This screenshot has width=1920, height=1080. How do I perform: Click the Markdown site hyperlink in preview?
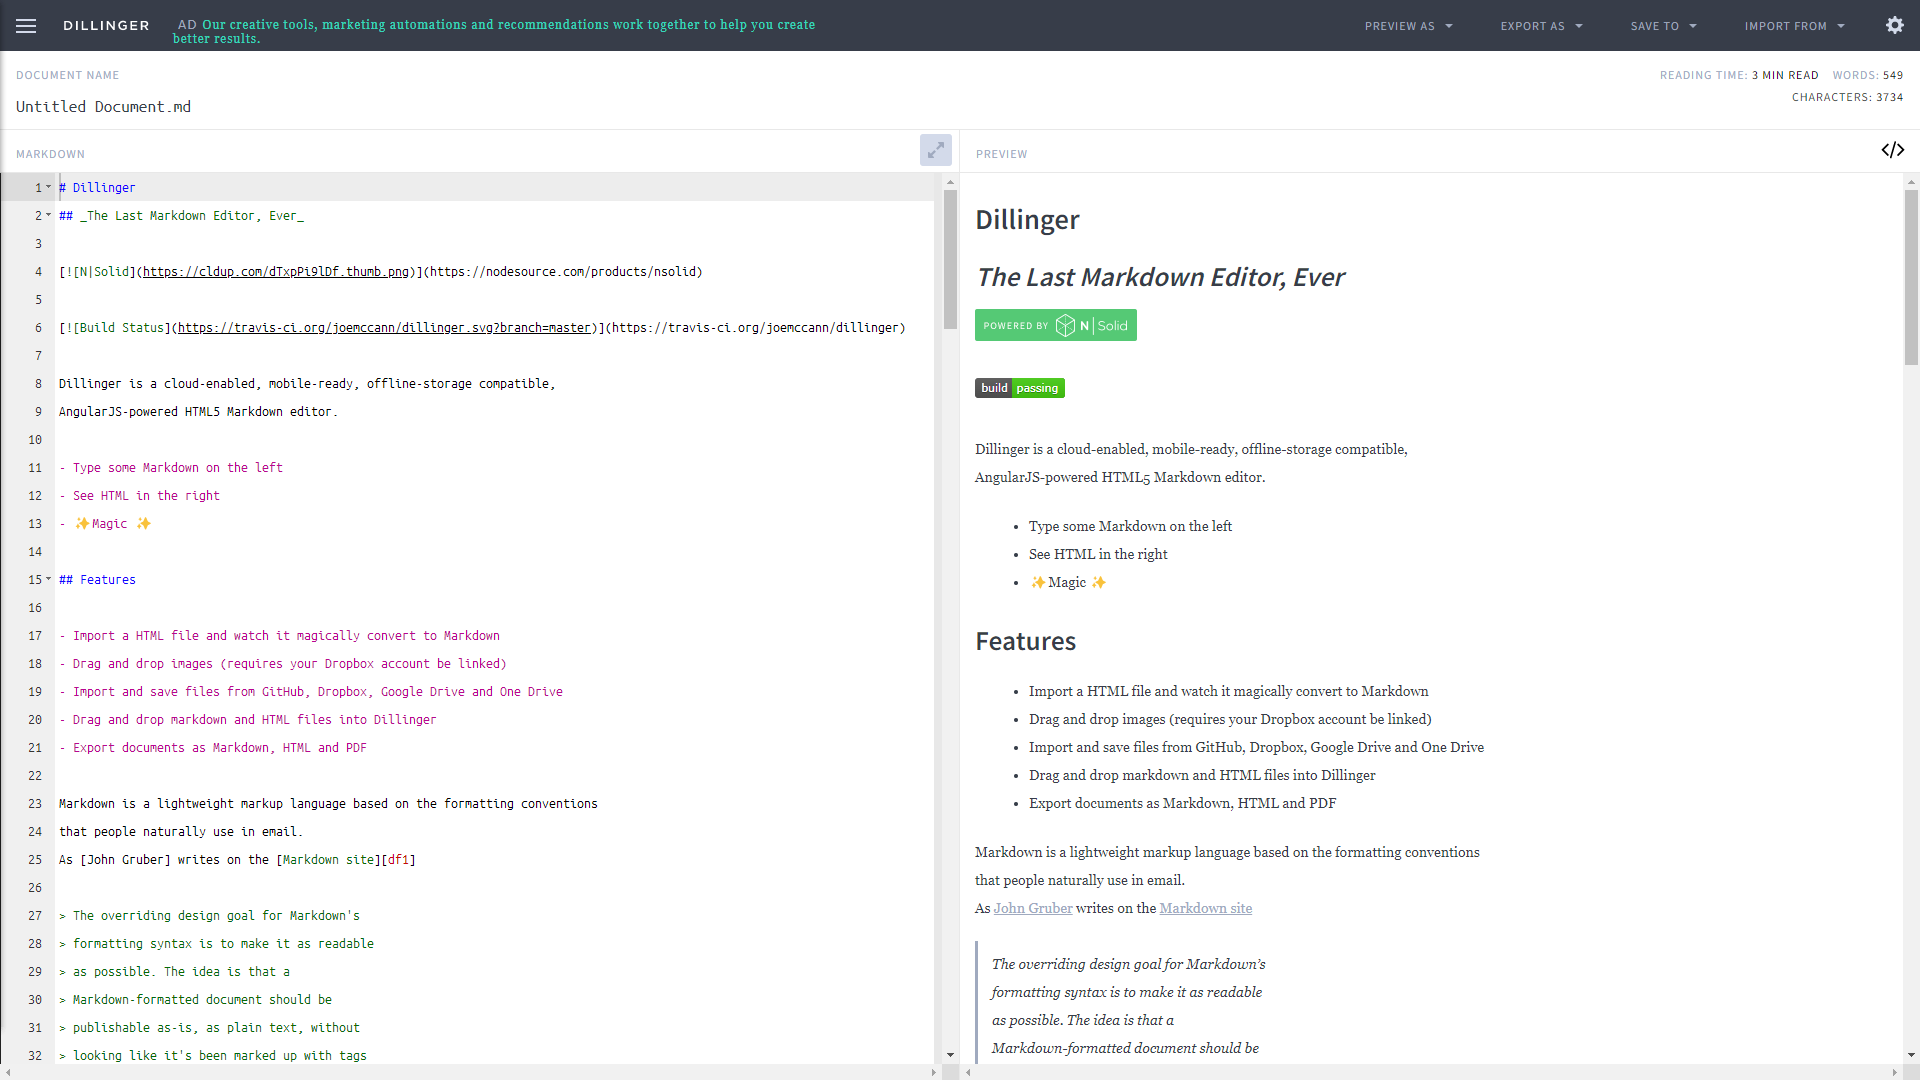click(1205, 909)
